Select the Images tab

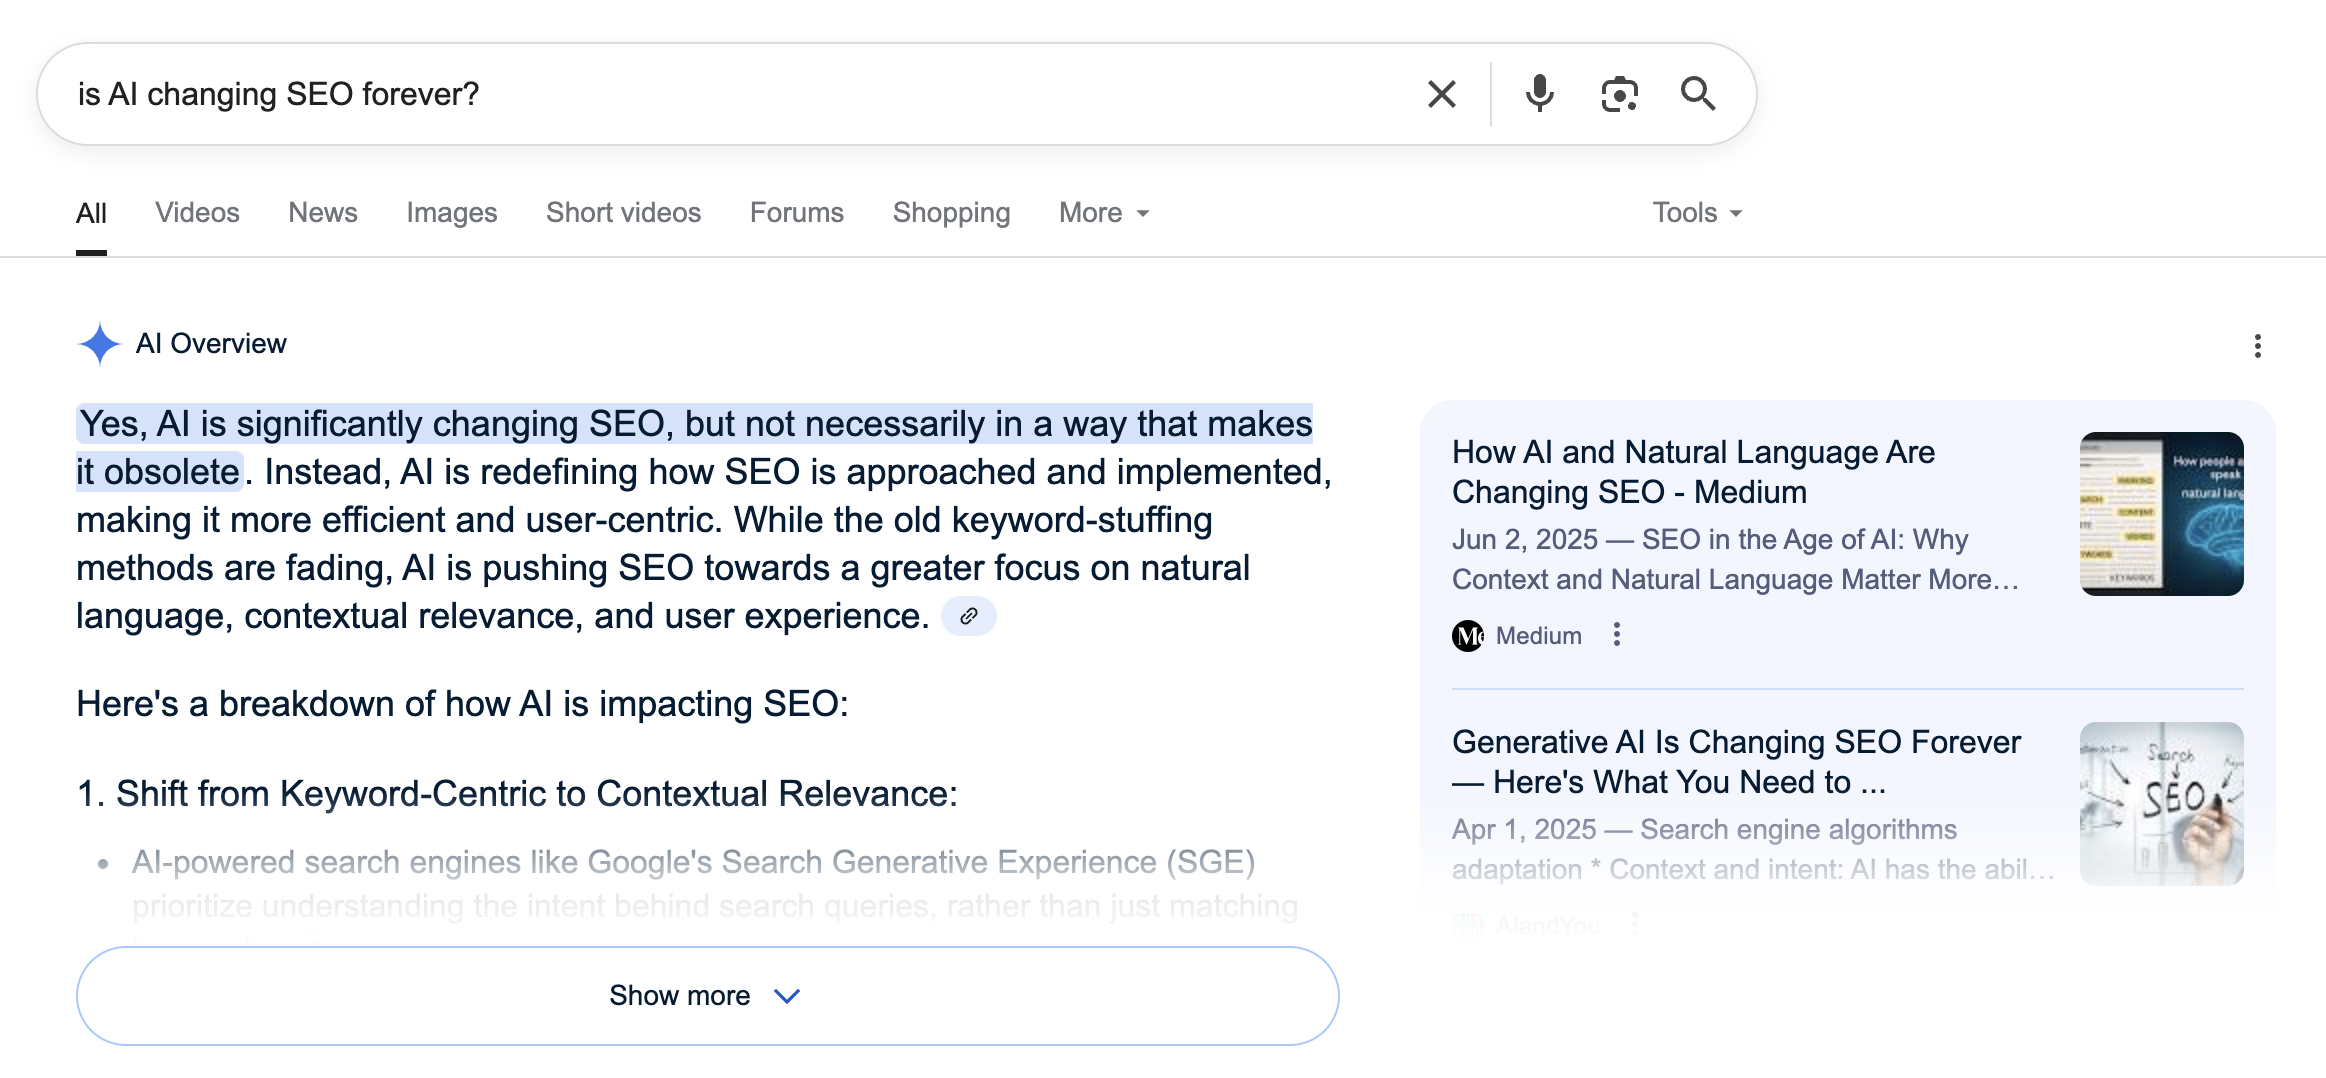pyautogui.click(x=451, y=213)
